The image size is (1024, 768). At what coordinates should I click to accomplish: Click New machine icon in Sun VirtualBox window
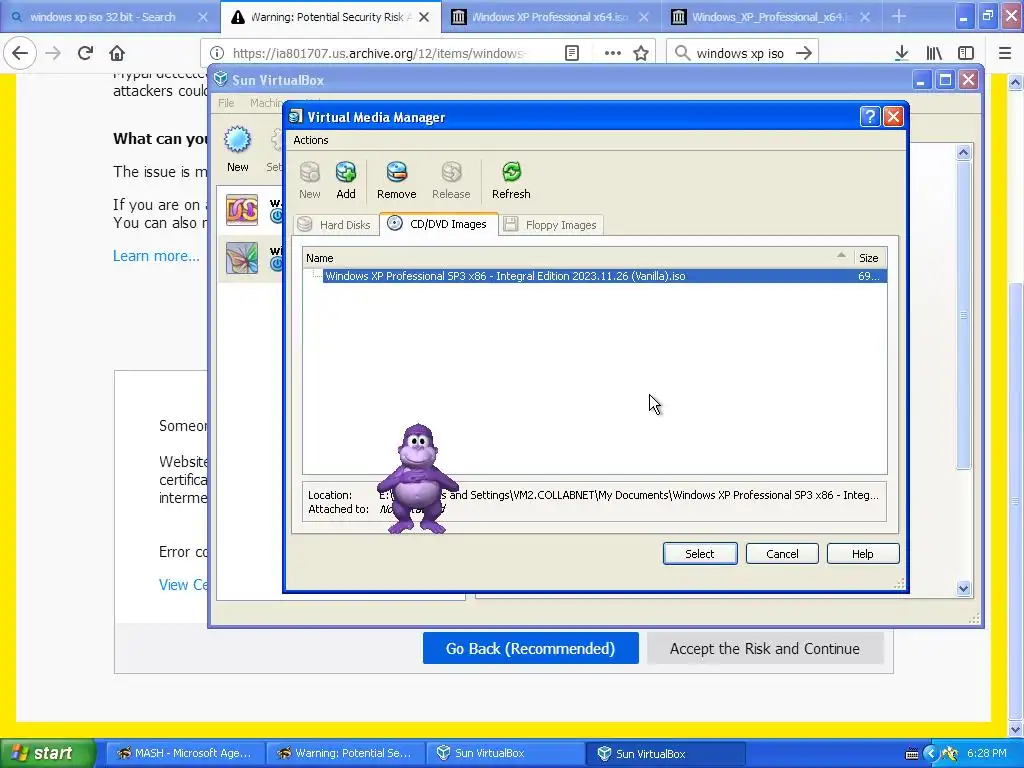pos(238,140)
